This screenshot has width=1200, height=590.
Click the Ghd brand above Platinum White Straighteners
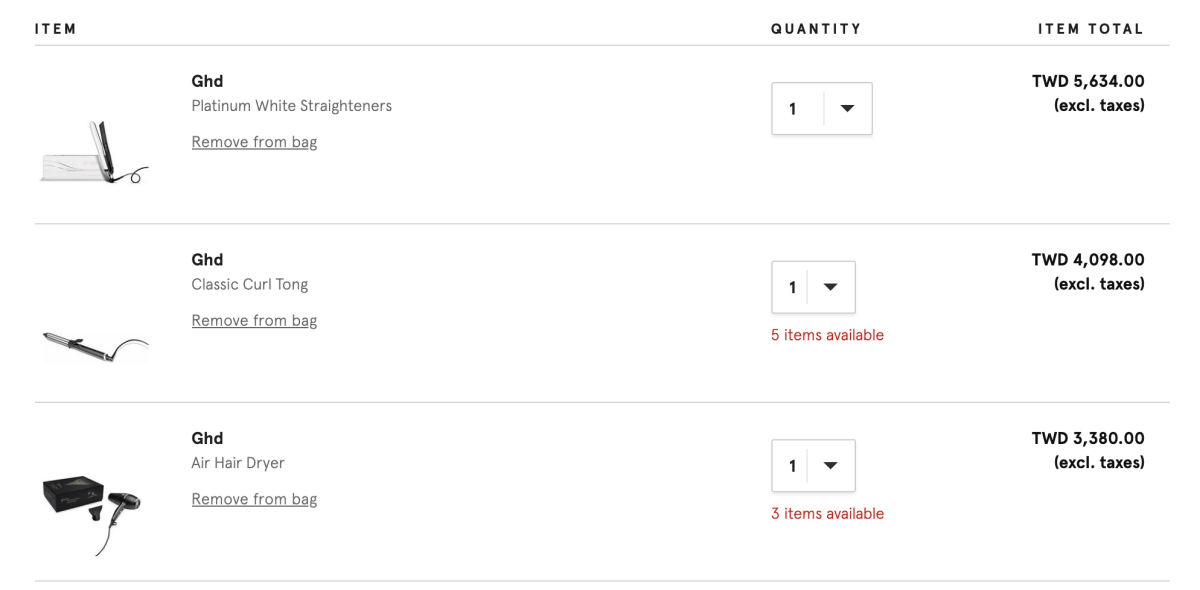[207, 81]
